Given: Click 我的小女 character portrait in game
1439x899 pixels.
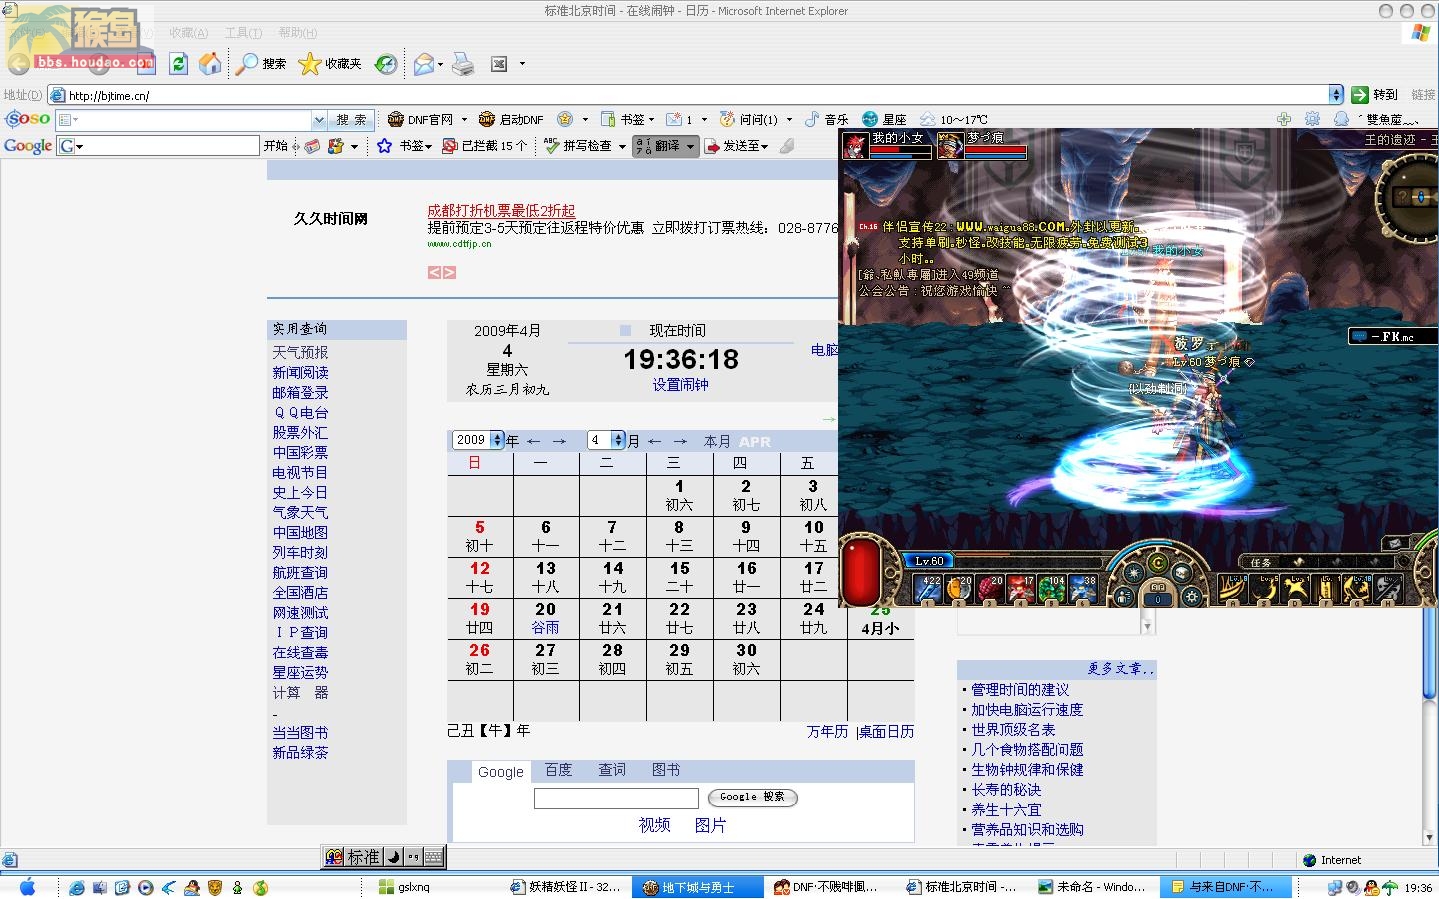Looking at the screenshot, I should (x=856, y=146).
